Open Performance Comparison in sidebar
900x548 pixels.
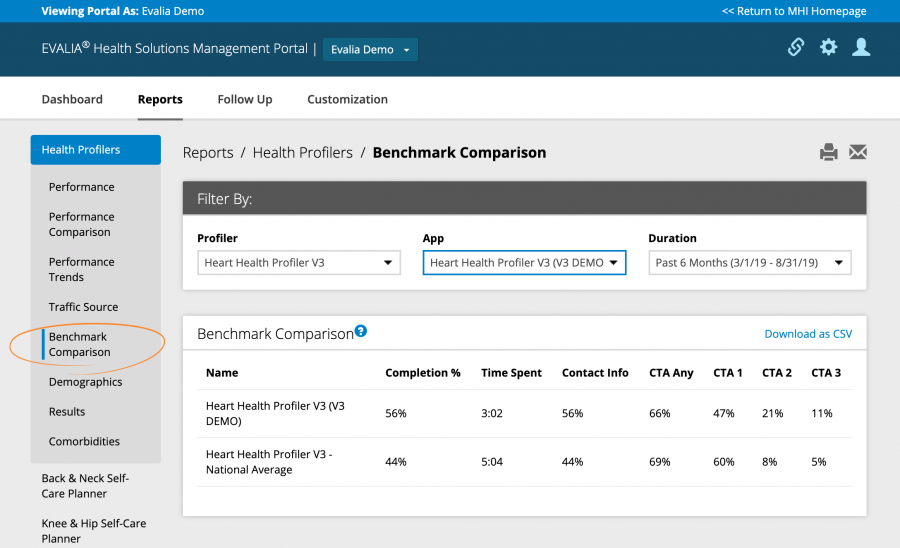tap(82, 224)
